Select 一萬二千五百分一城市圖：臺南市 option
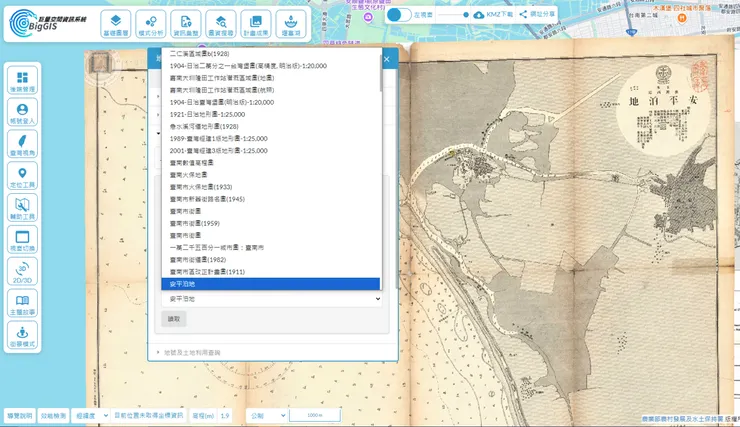The width and height of the screenshot is (740, 427). pyautogui.click(x=270, y=247)
